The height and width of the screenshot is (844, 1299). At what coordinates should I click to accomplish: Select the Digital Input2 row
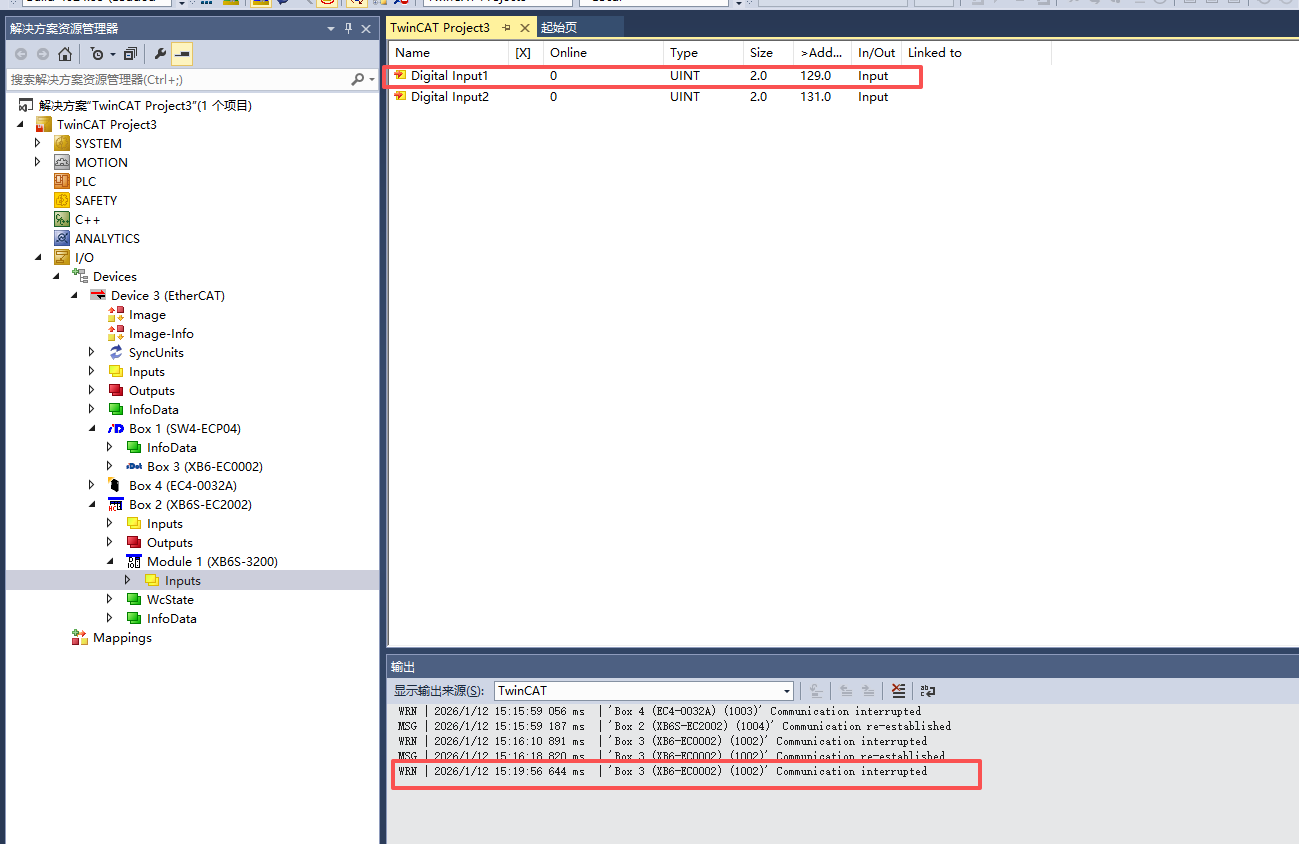click(449, 97)
